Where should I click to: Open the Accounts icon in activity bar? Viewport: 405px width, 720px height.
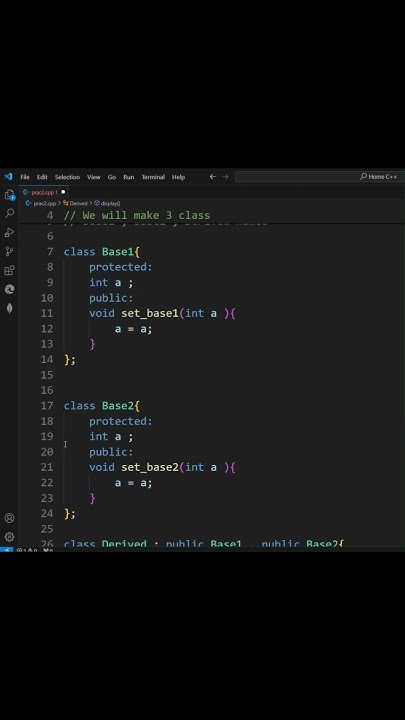pyautogui.click(x=9, y=518)
